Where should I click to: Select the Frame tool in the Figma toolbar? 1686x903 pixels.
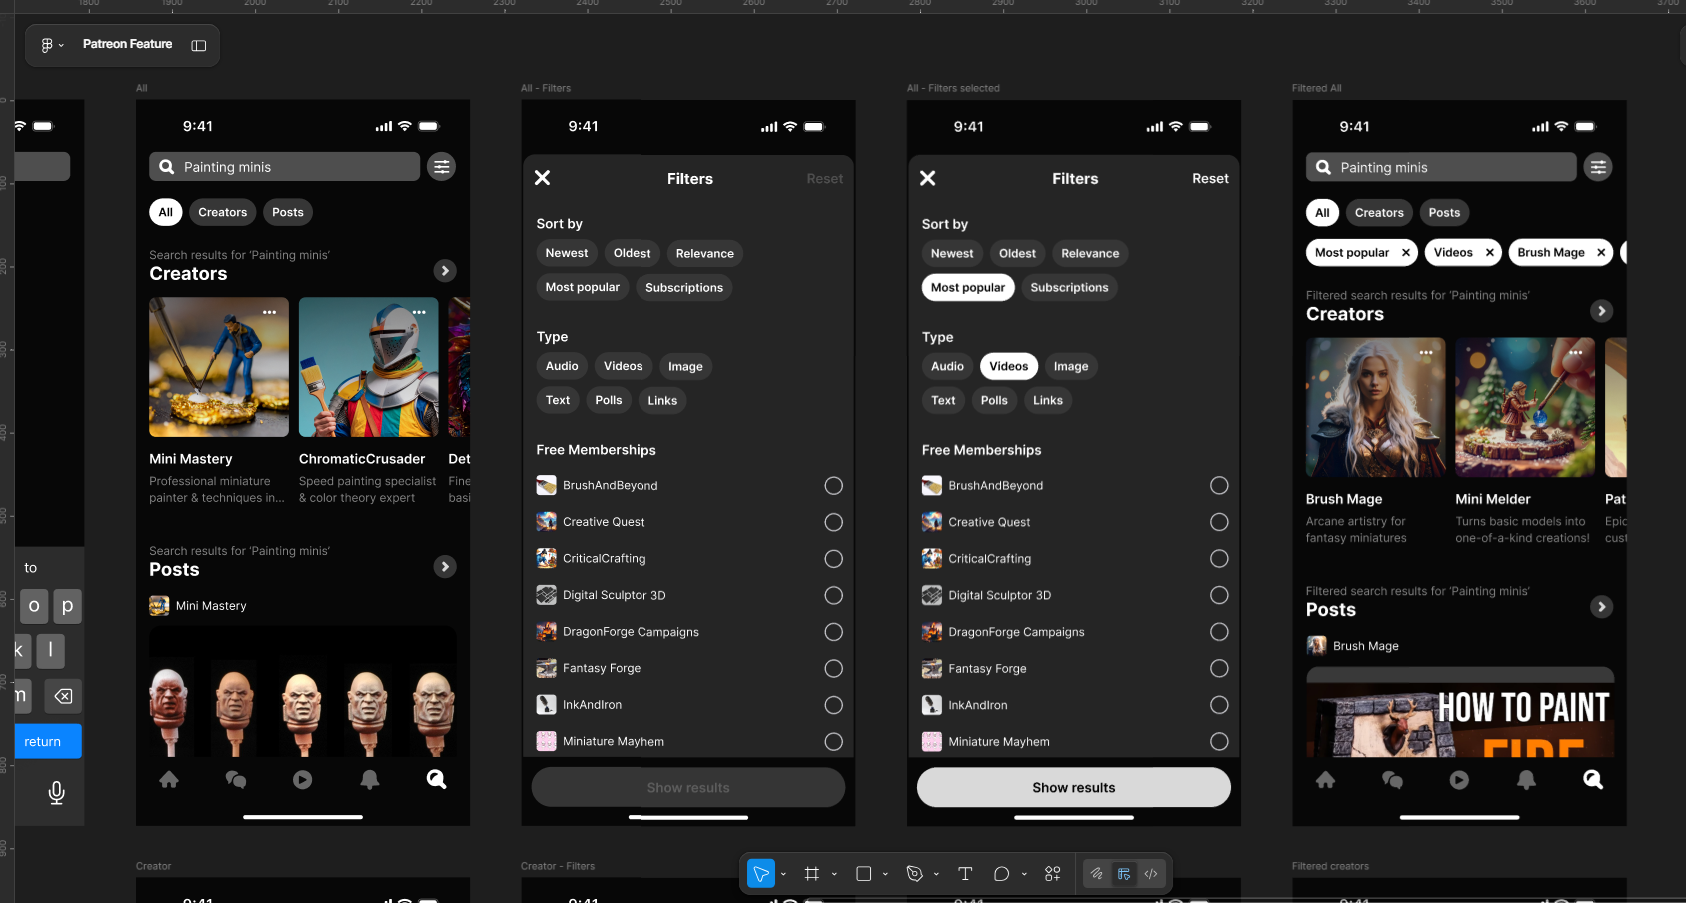[x=812, y=873]
